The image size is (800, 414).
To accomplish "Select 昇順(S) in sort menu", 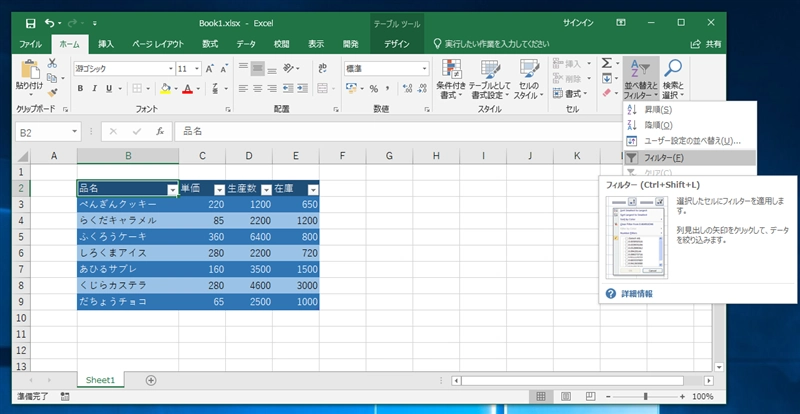I will [x=689, y=110].
